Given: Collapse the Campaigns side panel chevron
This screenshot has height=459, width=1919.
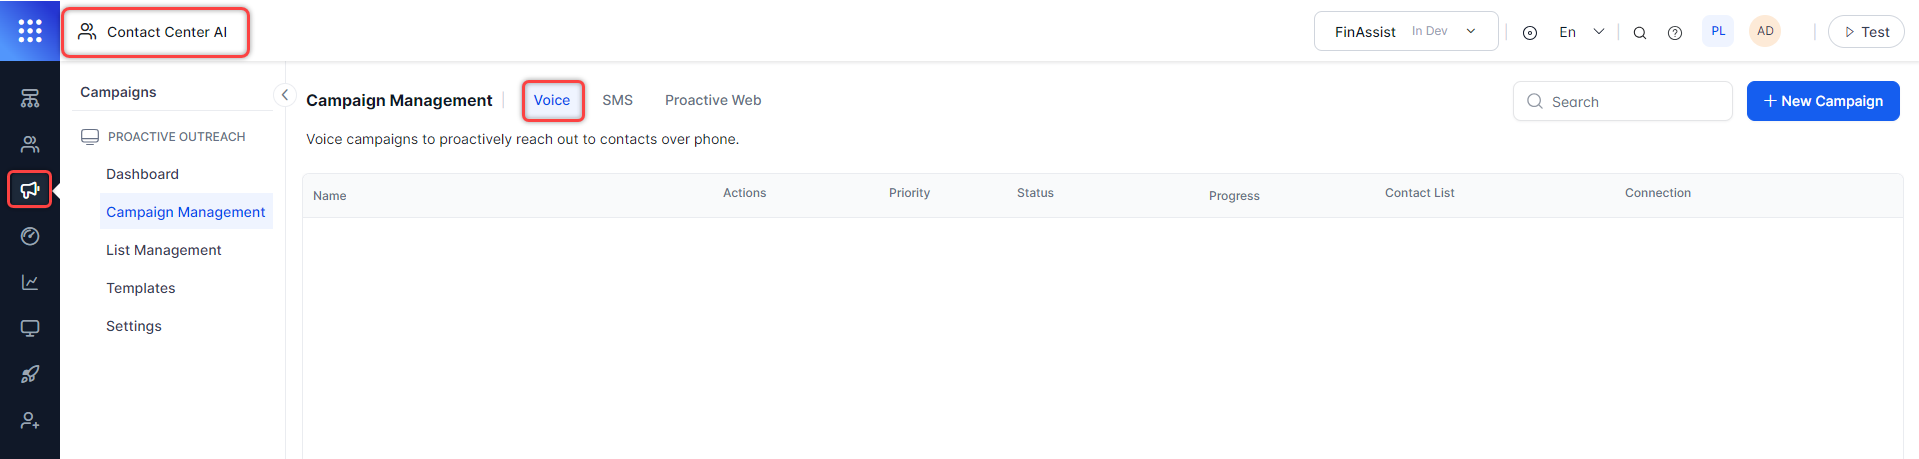Looking at the screenshot, I should (285, 95).
